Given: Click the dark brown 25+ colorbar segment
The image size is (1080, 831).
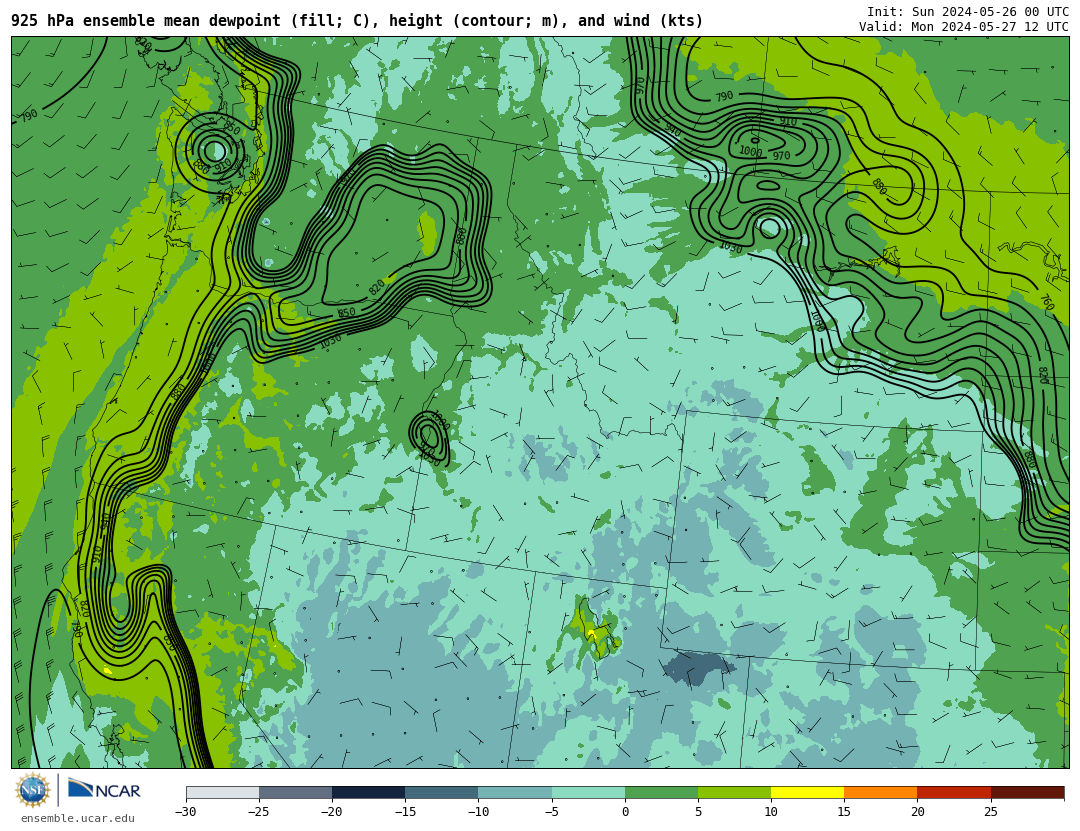Looking at the screenshot, I should [1027, 792].
